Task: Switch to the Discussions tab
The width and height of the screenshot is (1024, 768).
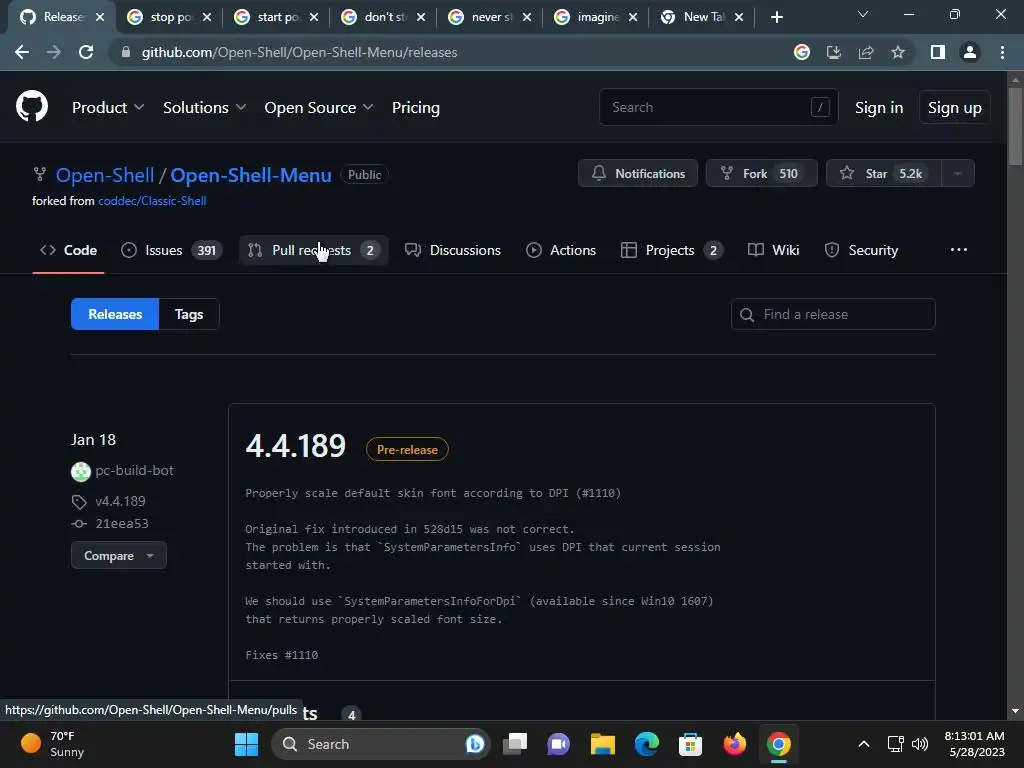Action: pos(453,250)
